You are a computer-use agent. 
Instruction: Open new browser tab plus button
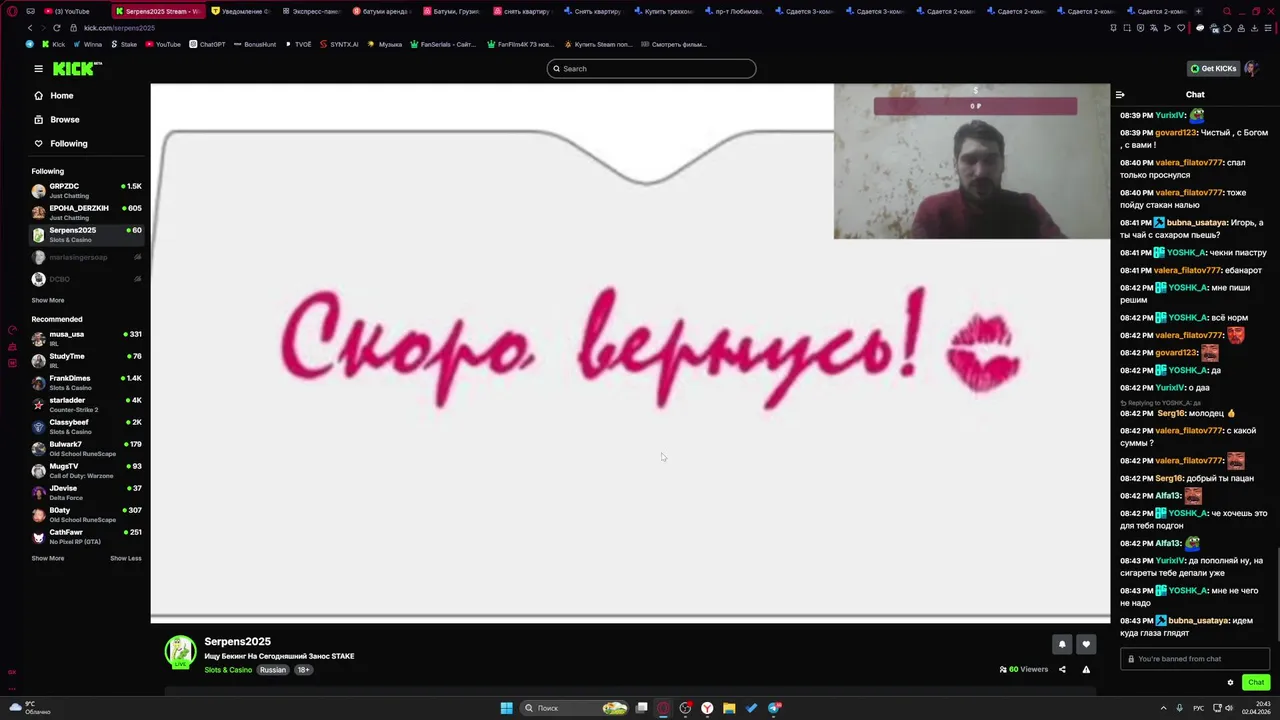(x=1198, y=11)
